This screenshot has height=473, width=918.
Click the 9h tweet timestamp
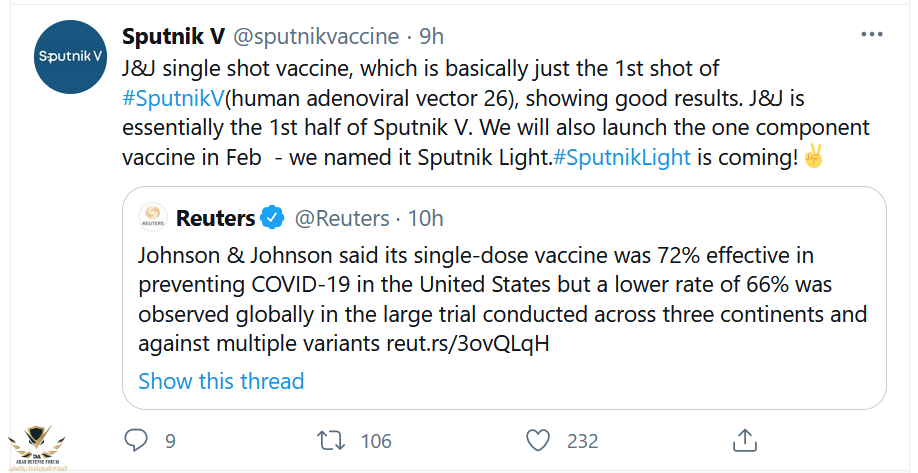(x=431, y=37)
